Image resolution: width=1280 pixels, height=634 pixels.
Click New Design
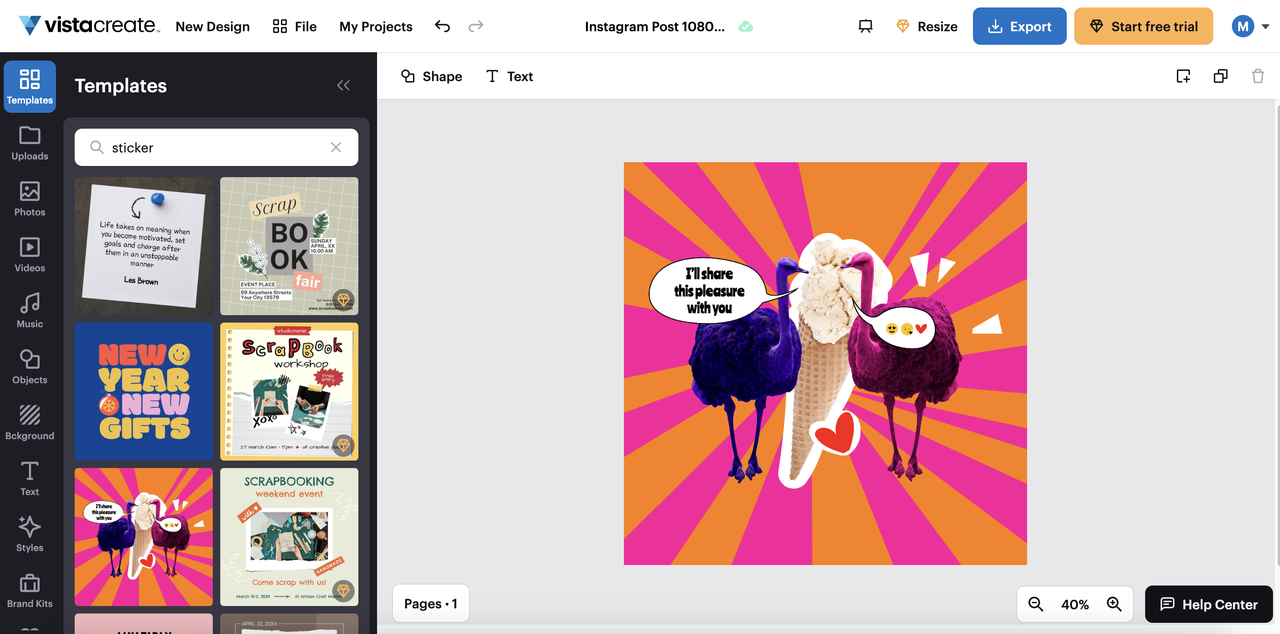213,26
